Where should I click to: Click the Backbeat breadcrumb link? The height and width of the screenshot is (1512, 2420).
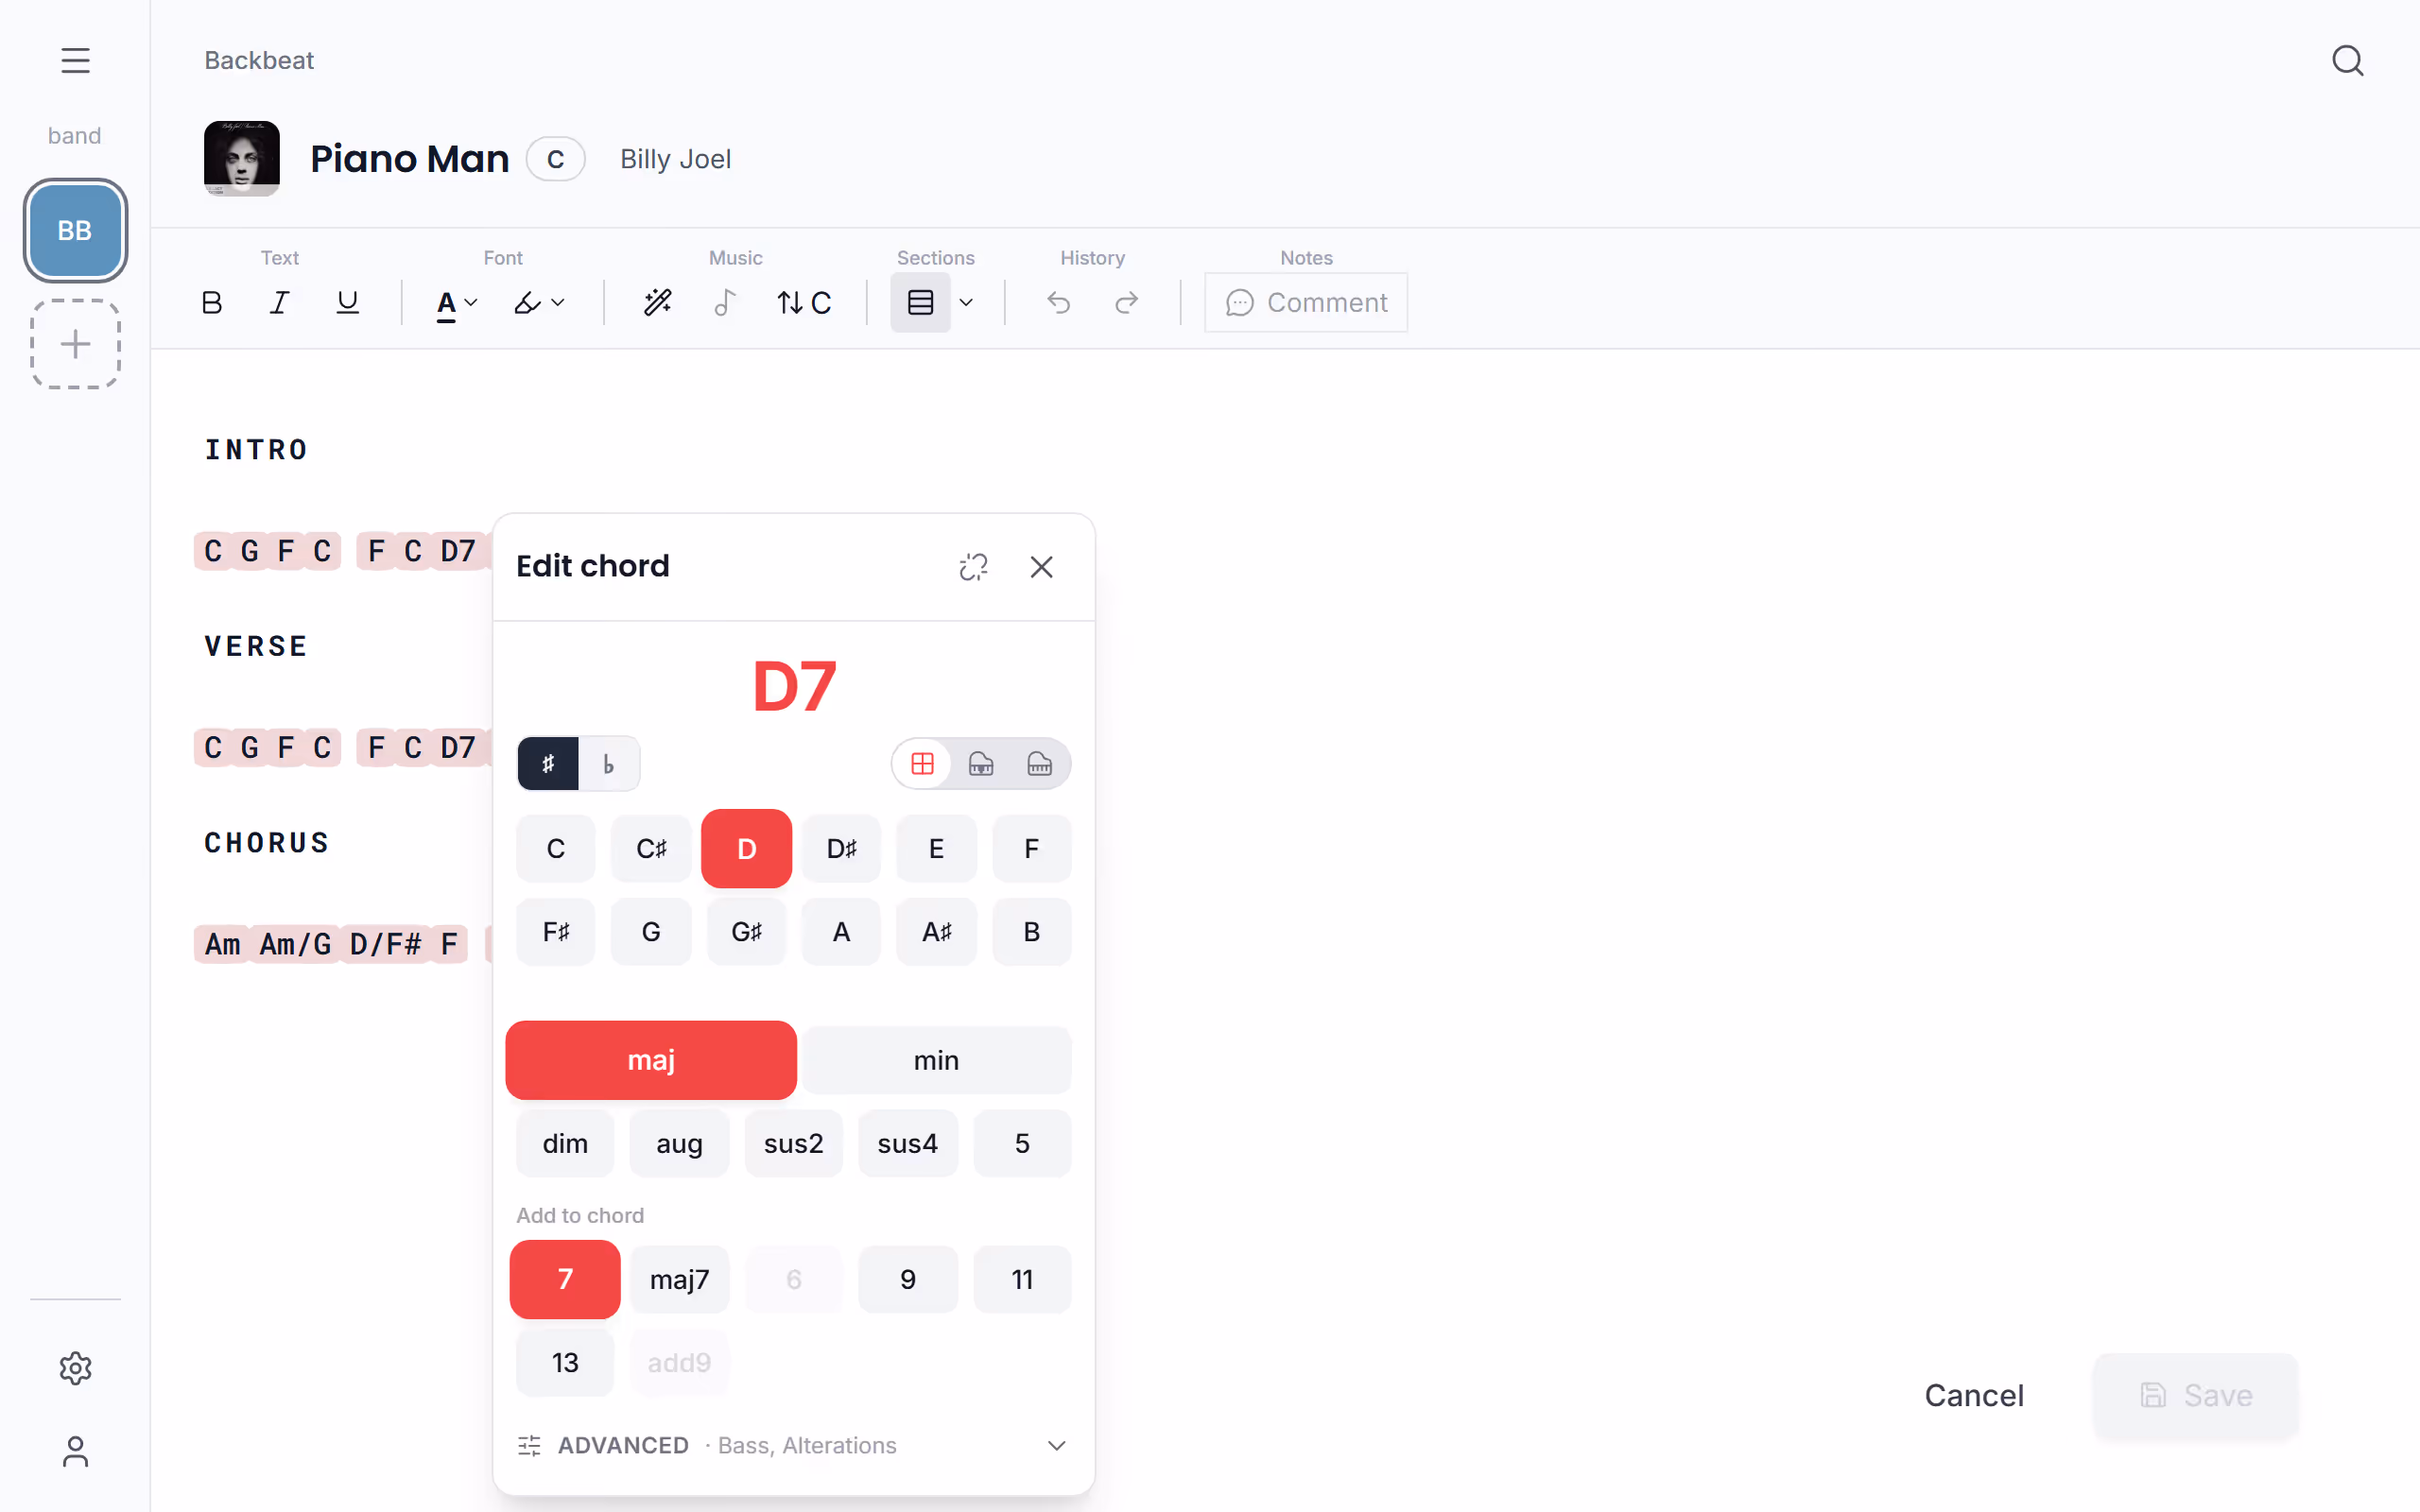[259, 61]
